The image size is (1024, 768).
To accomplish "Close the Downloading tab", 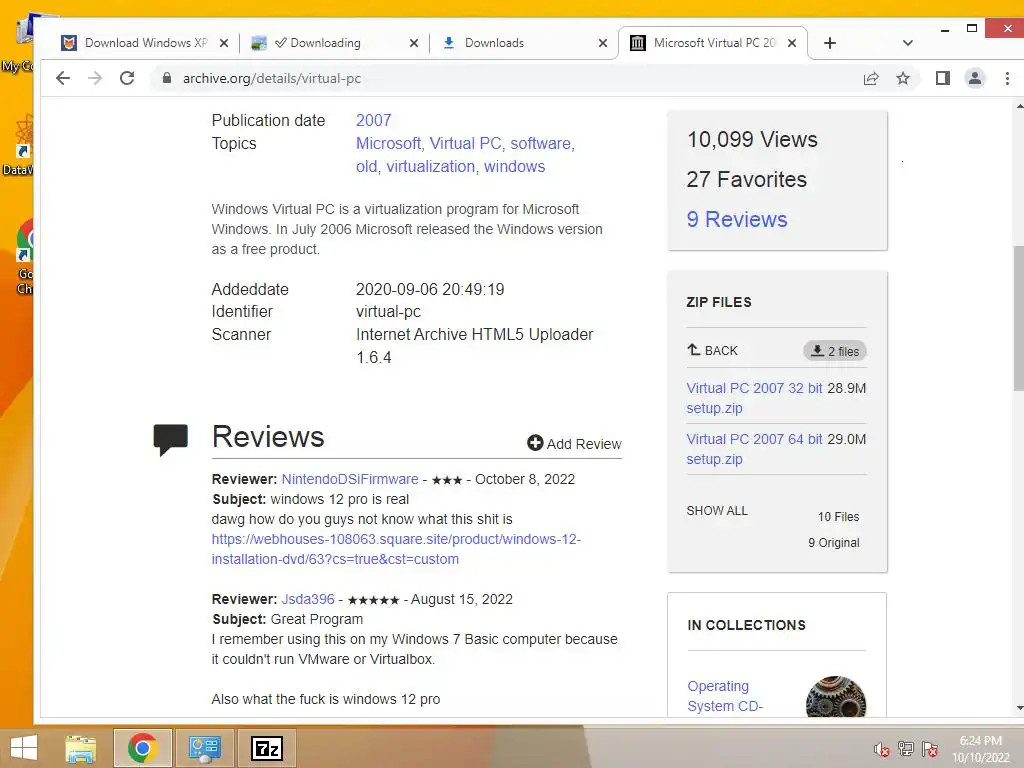I will pos(413,43).
